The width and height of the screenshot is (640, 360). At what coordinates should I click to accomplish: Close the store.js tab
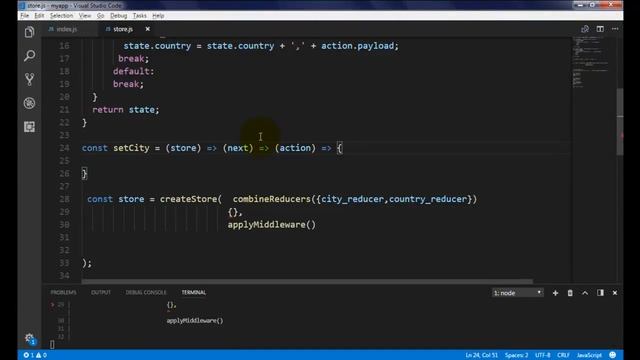coord(147,29)
